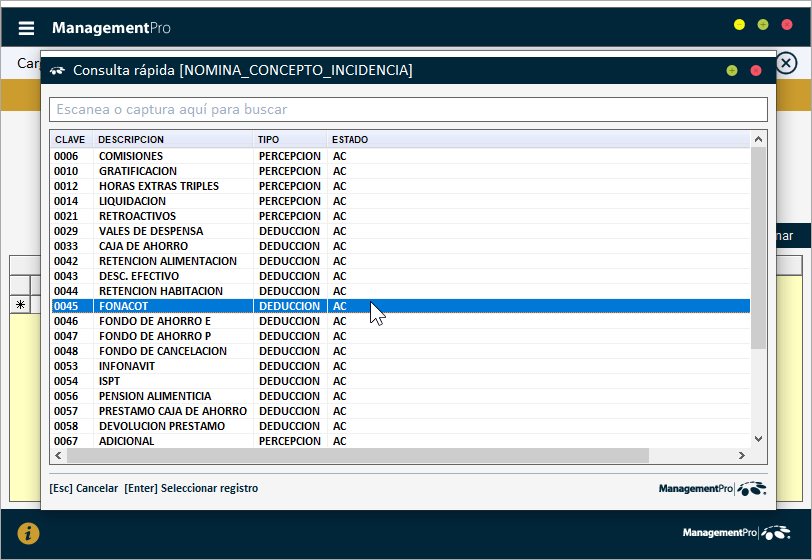Click the yellow info icon at bottom
812x560 pixels.
[x=28, y=533]
